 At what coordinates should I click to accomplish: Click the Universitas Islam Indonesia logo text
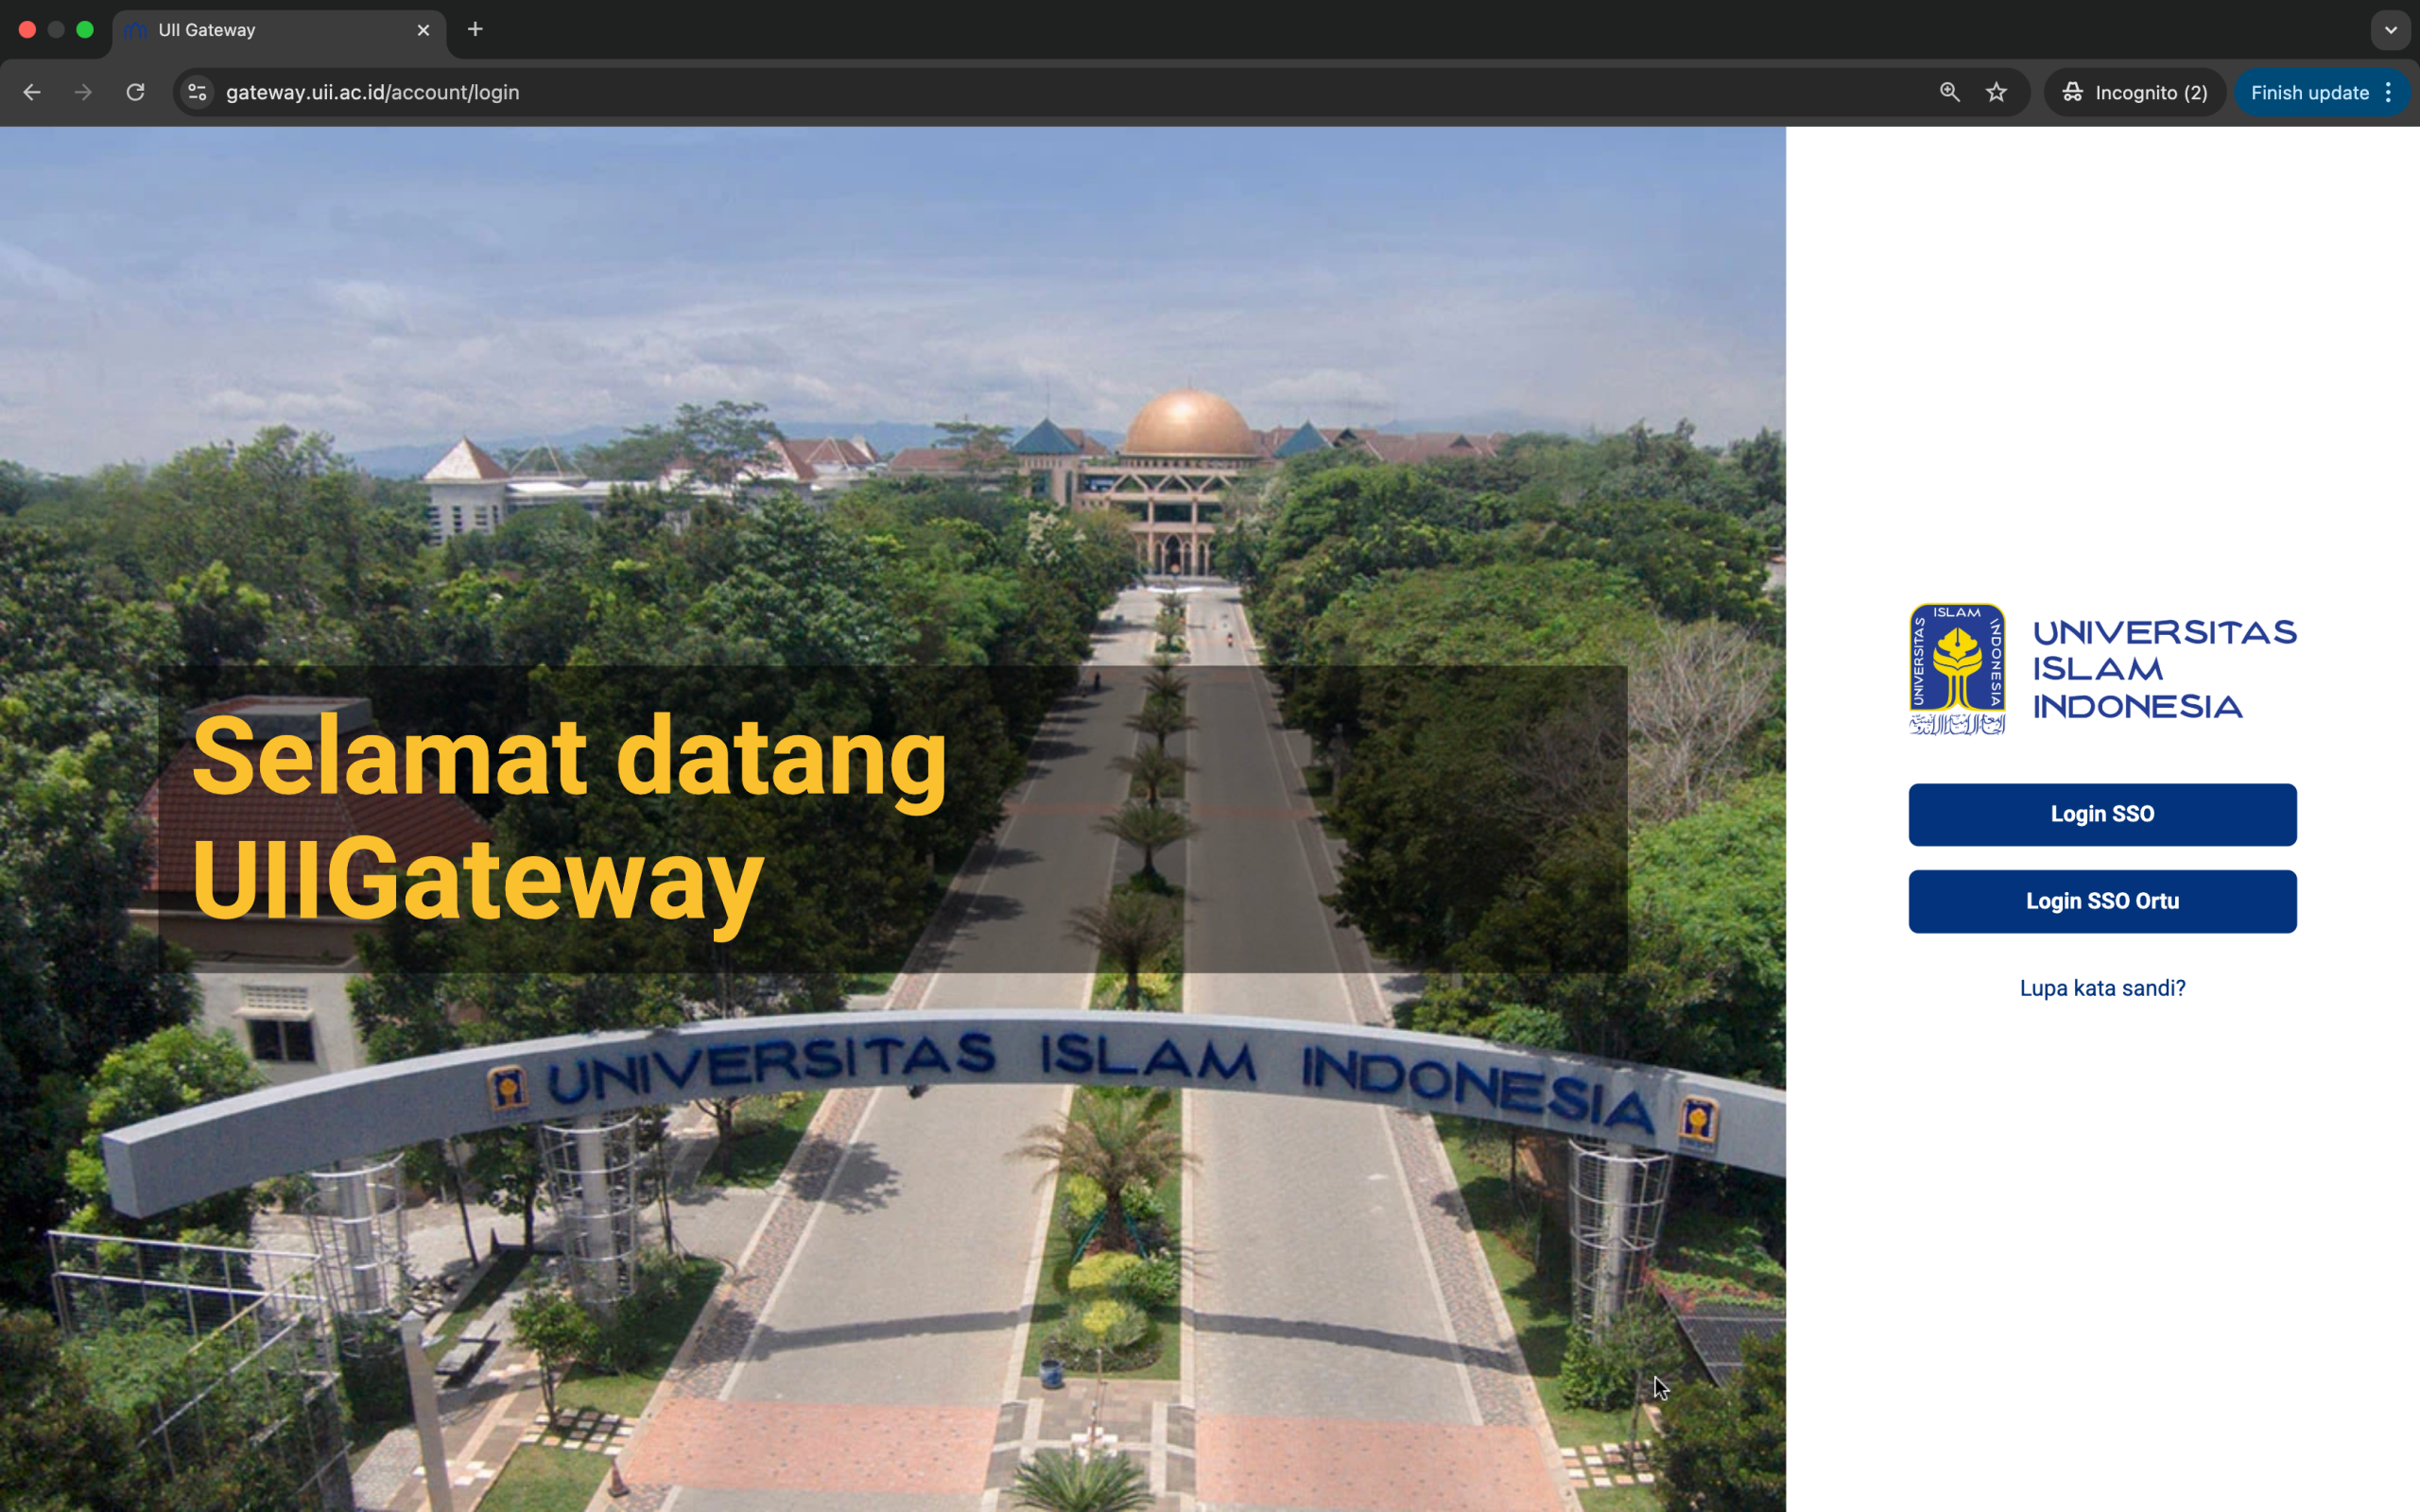(2164, 669)
